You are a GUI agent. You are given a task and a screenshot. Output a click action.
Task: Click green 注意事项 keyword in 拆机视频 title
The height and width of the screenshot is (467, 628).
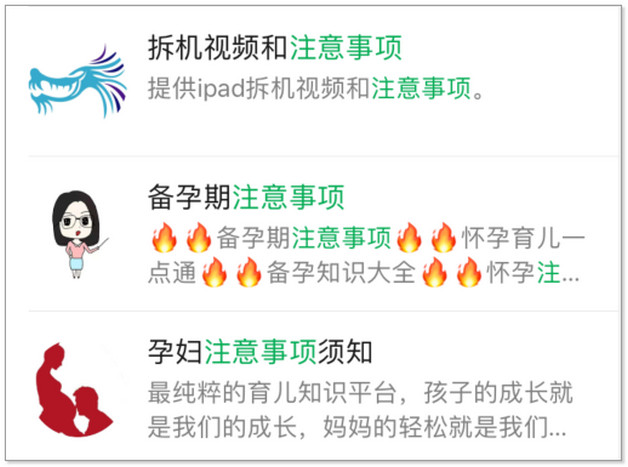[x=345, y=48]
